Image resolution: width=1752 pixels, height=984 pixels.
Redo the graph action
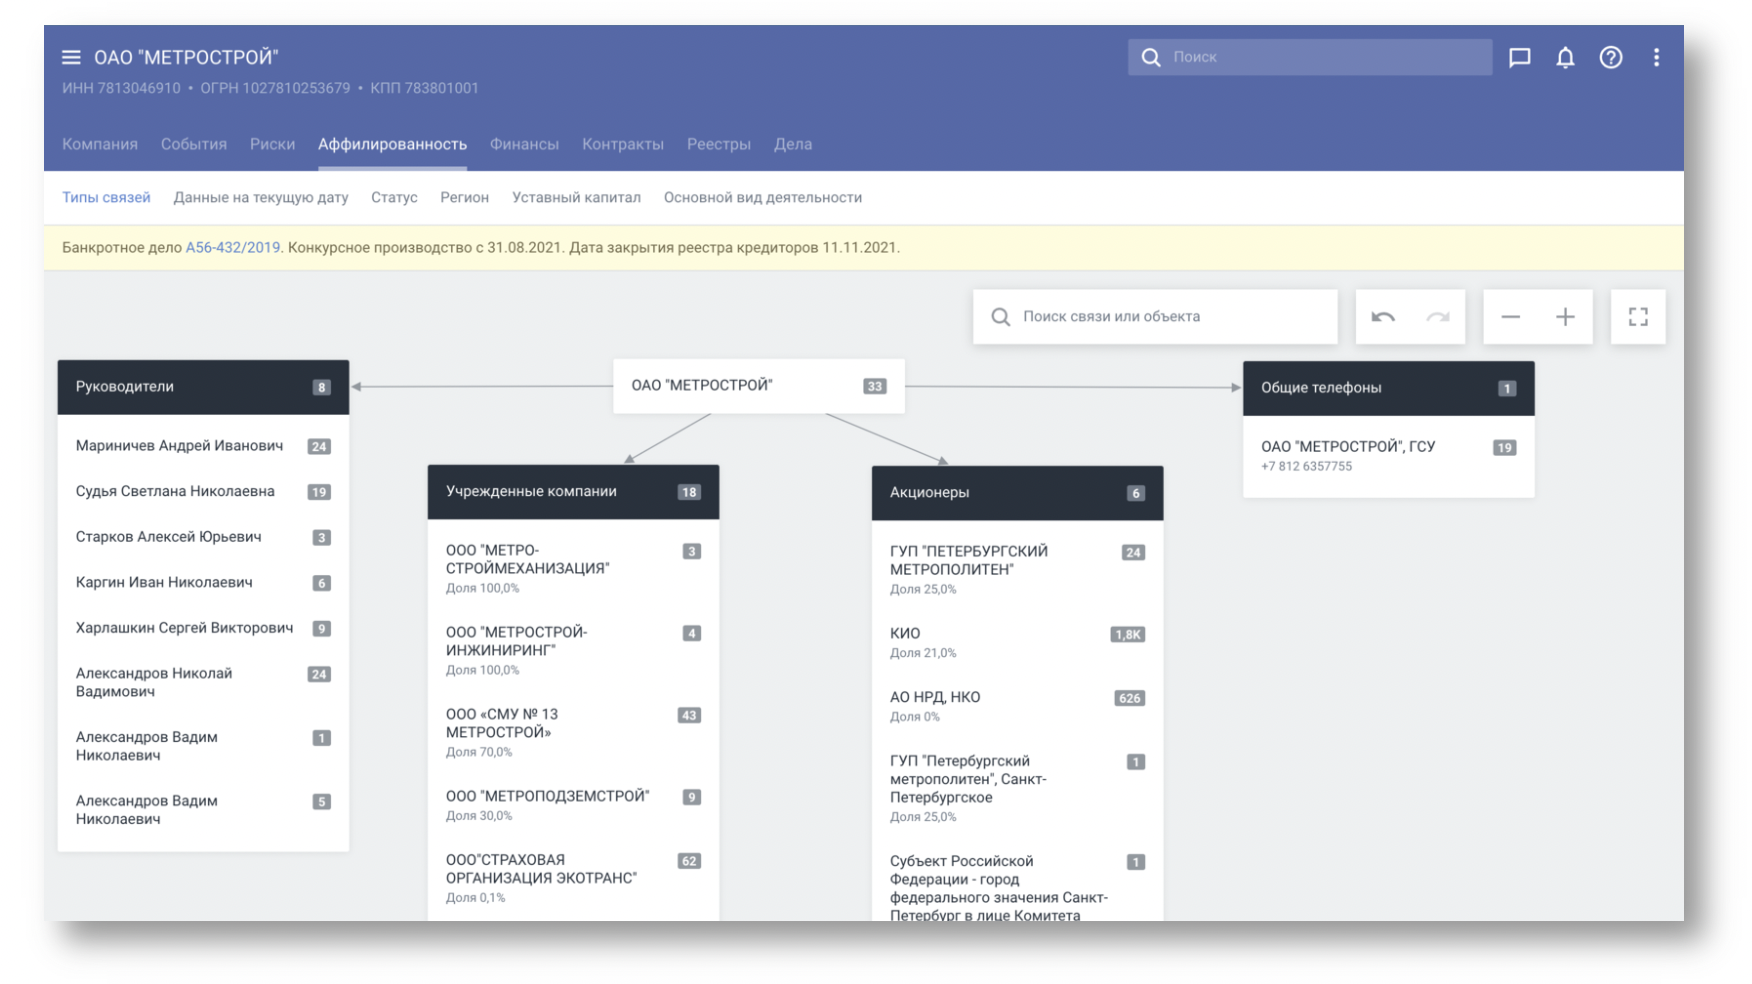1438,317
